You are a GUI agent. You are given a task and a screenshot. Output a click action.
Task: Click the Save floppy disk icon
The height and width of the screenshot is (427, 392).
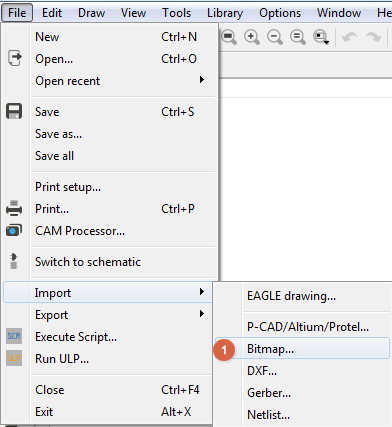14,111
